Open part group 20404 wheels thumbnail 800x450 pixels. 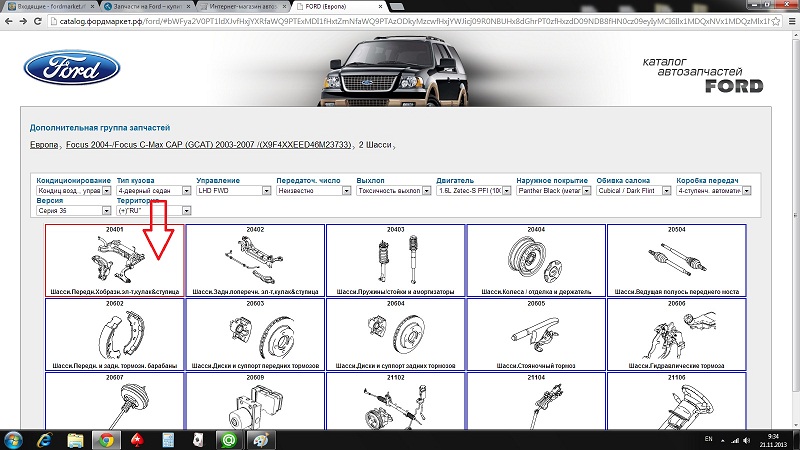pyautogui.click(x=536, y=260)
